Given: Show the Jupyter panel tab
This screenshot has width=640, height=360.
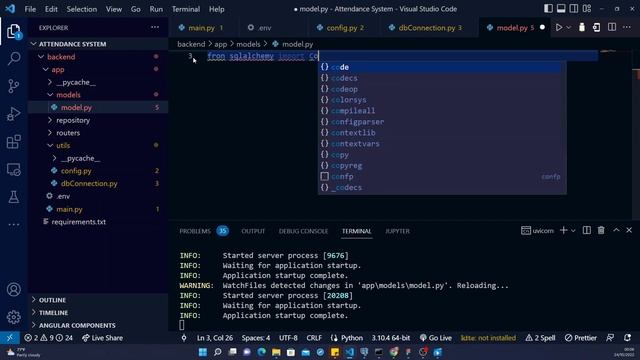Looking at the screenshot, I should 397,231.
